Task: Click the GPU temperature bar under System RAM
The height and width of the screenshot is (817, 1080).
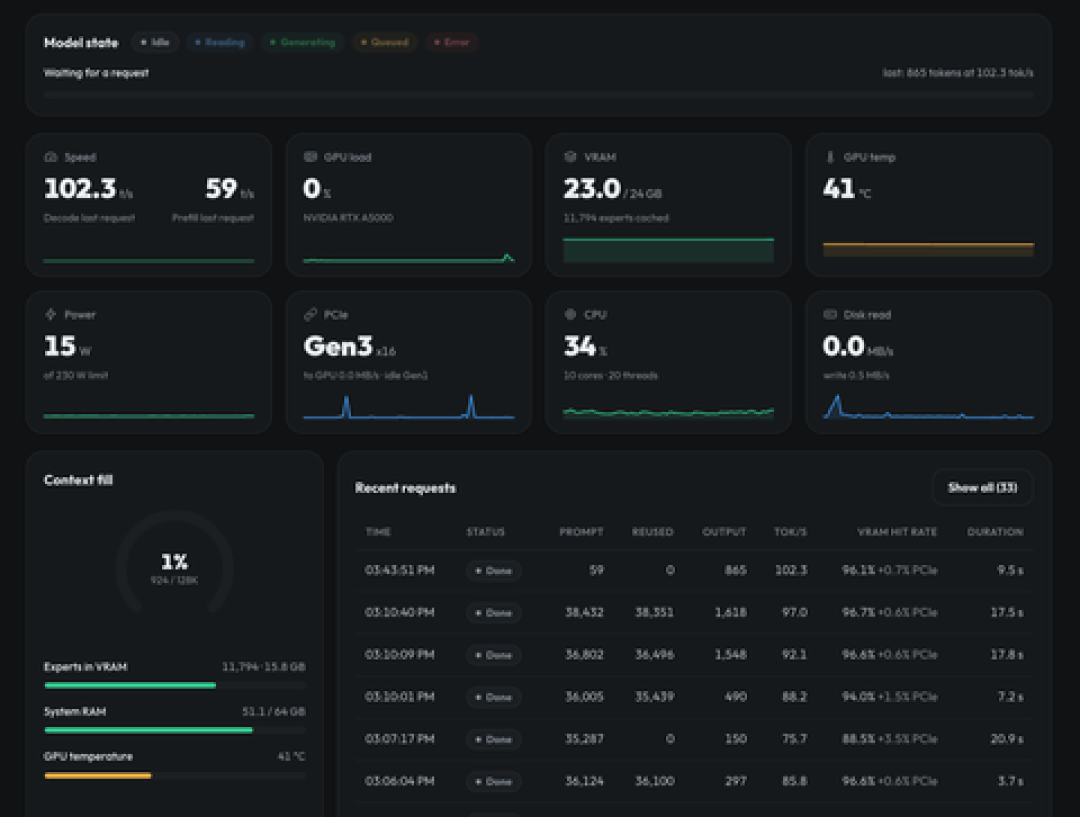Action: point(175,776)
